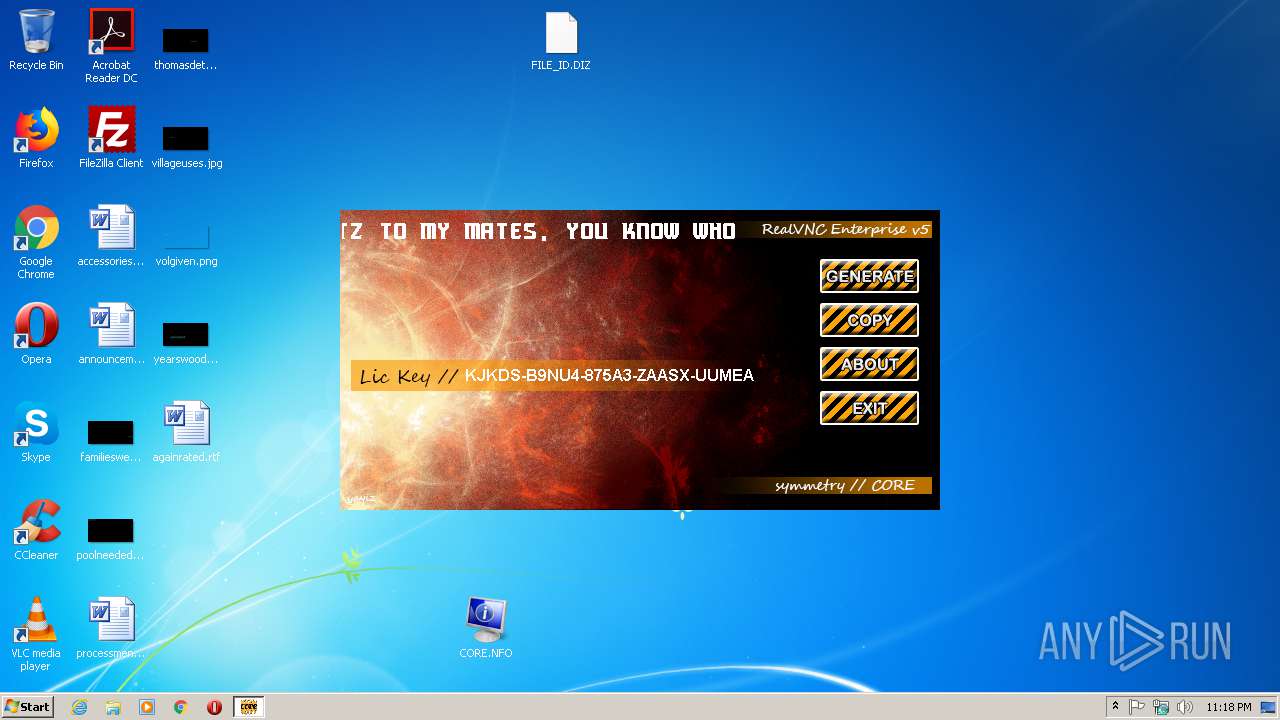Open Chrome from the taskbar

[181, 707]
